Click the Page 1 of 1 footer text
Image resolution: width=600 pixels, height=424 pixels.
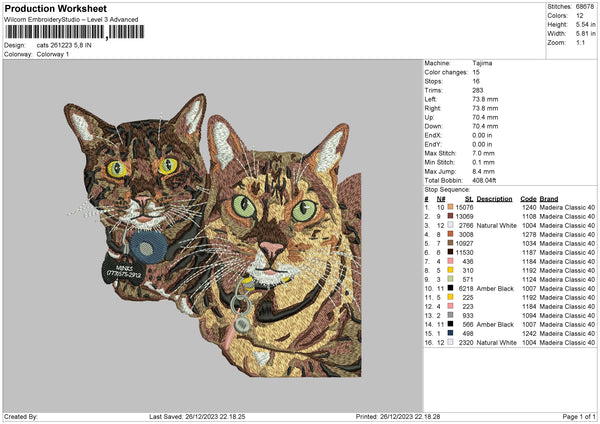click(575, 416)
